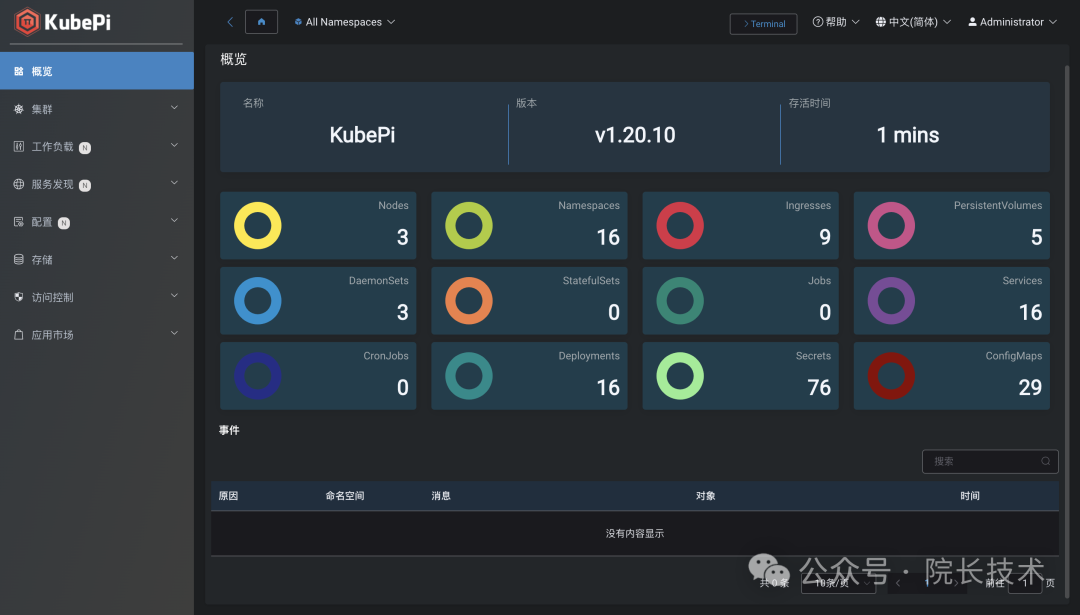Expand the 应用市场 sidebar menu chevron
1080x615 pixels.
(x=174, y=333)
